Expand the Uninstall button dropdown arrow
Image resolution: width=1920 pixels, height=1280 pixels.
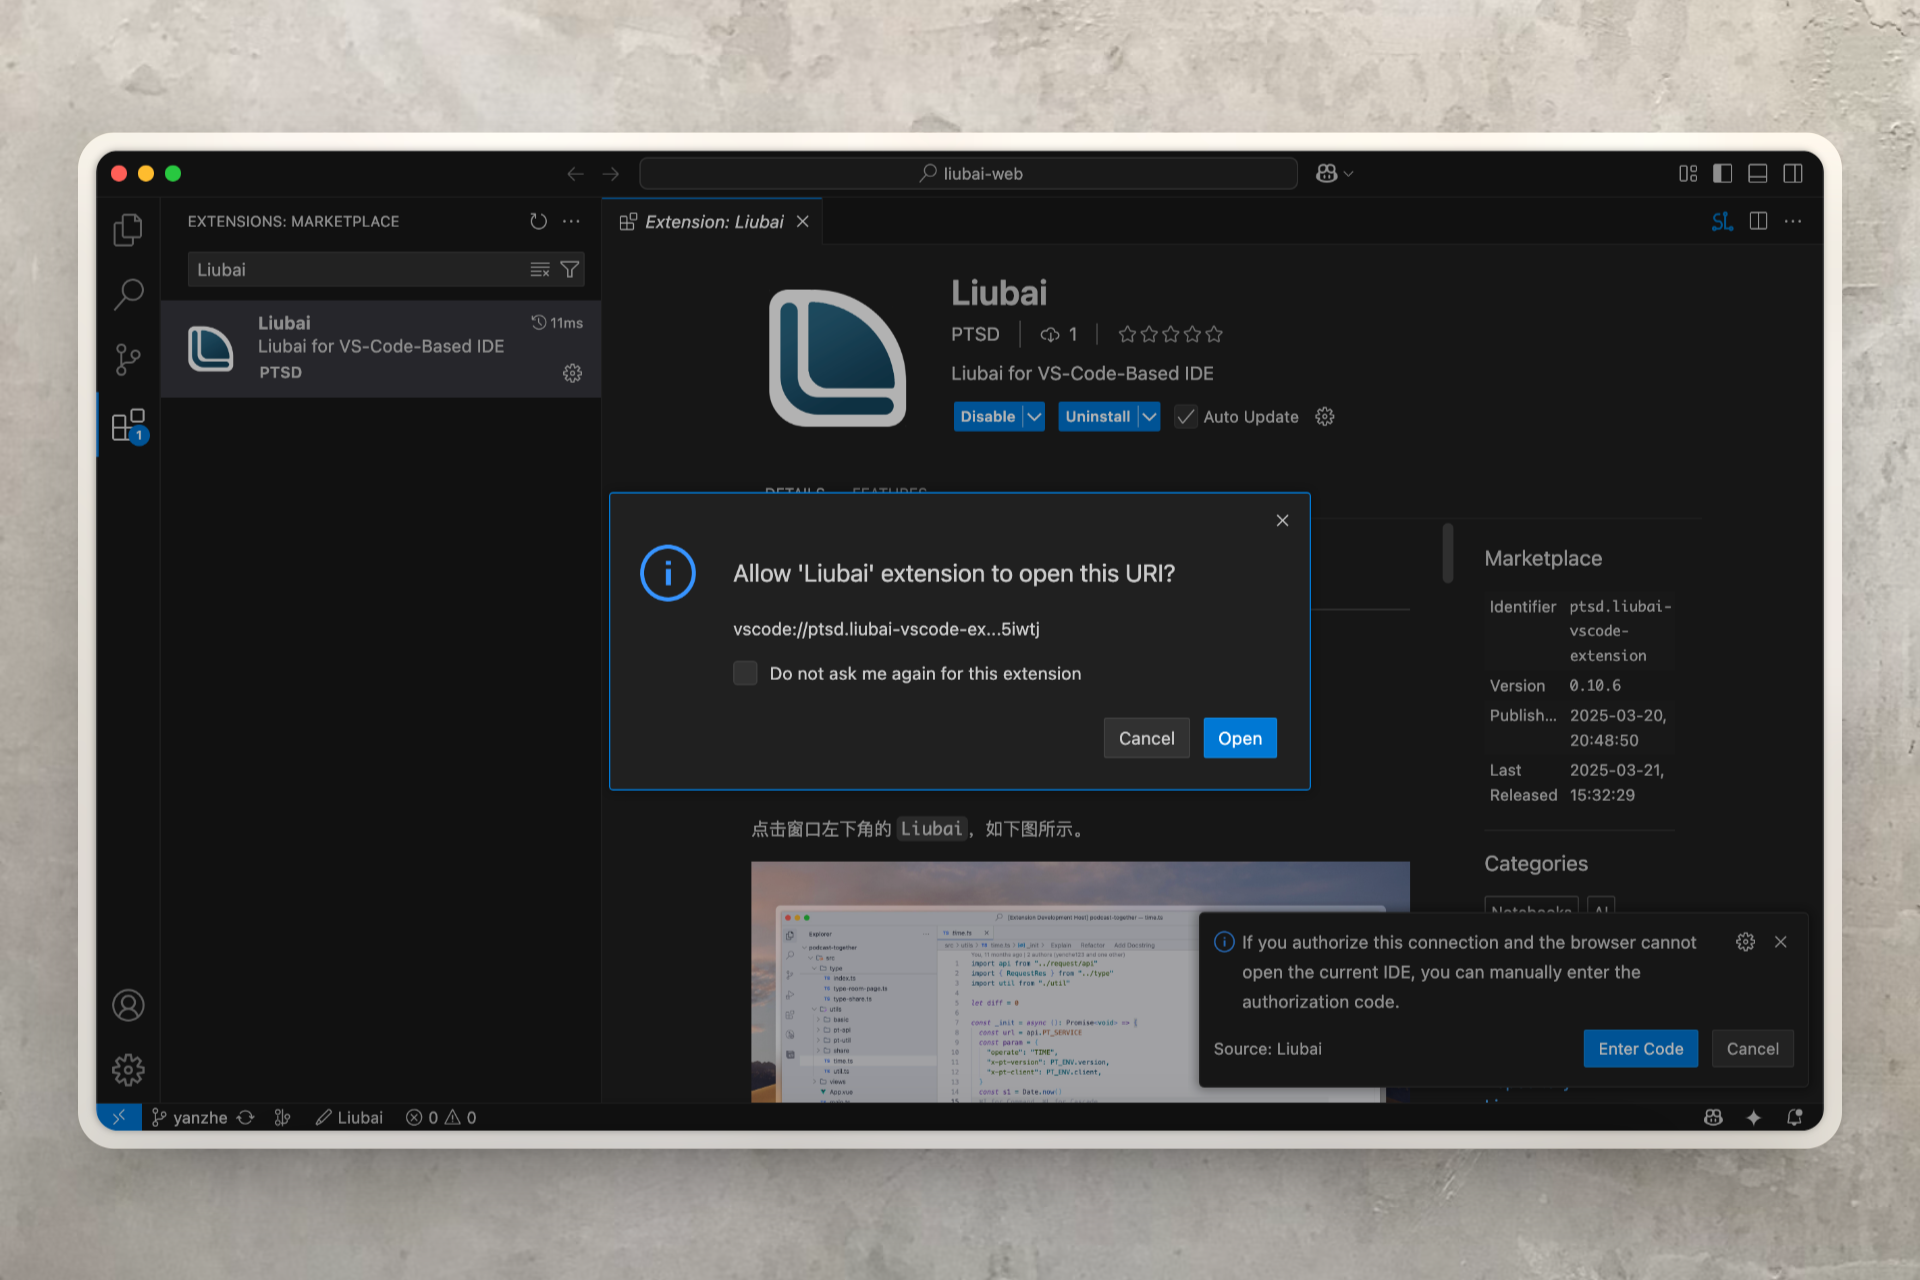point(1149,417)
